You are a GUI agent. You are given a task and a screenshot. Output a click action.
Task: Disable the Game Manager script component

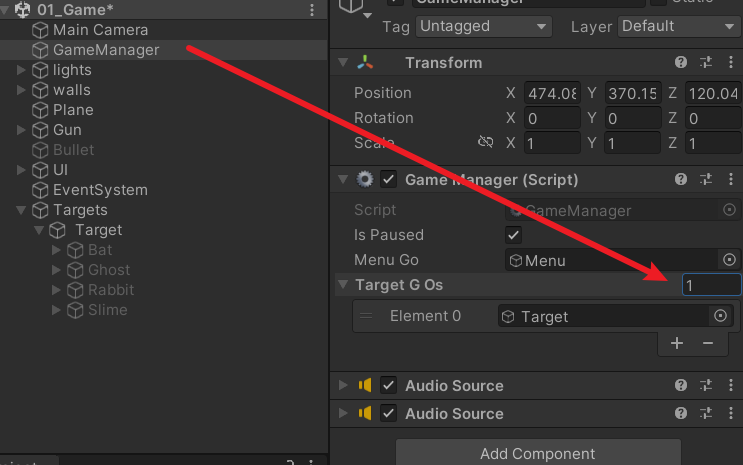point(389,180)
